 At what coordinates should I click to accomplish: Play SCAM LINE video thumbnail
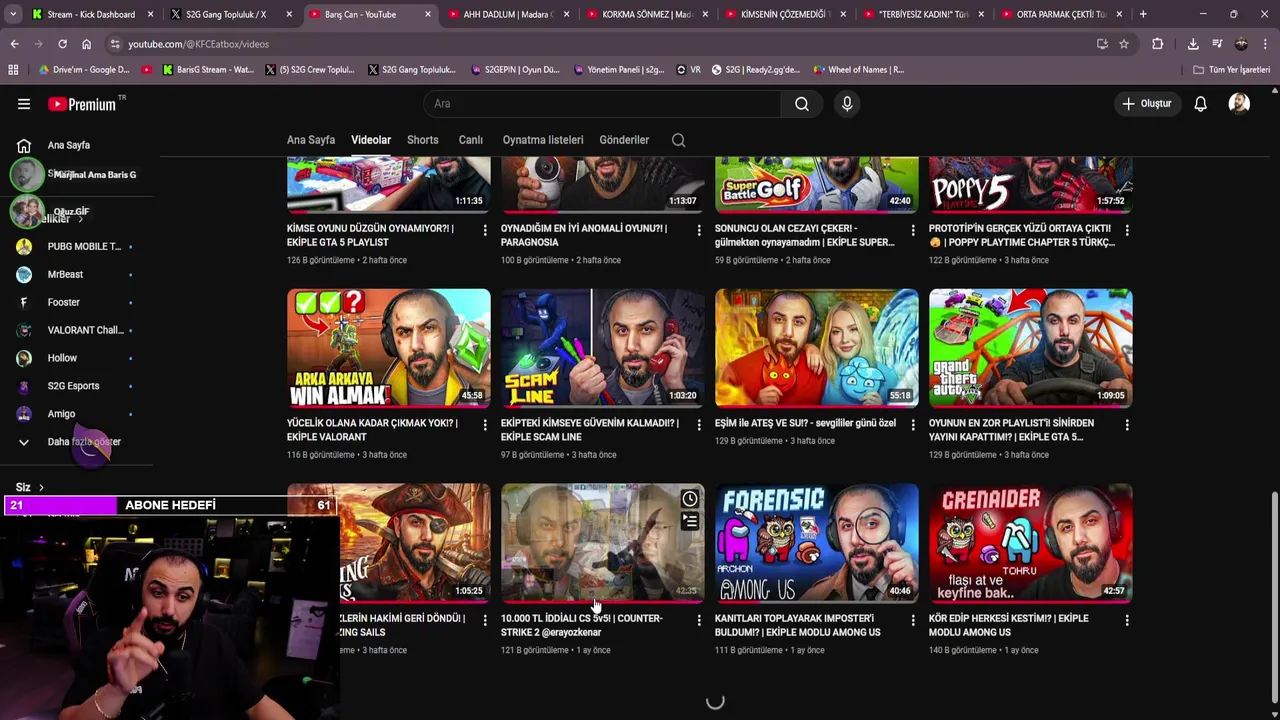click(x=603, y=347)
